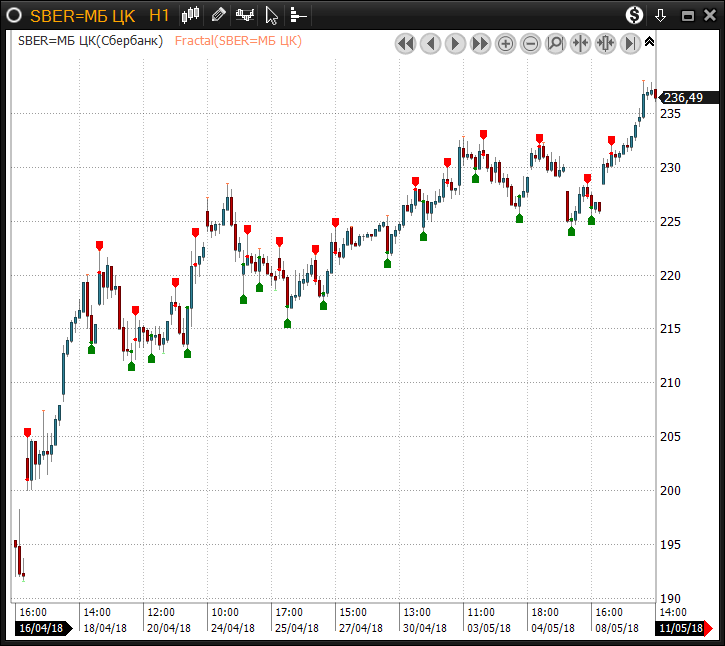Viewport: 725px width, 646px height.
Task: Click the 236,49 current price label
Action: click(x=684, y=97)
